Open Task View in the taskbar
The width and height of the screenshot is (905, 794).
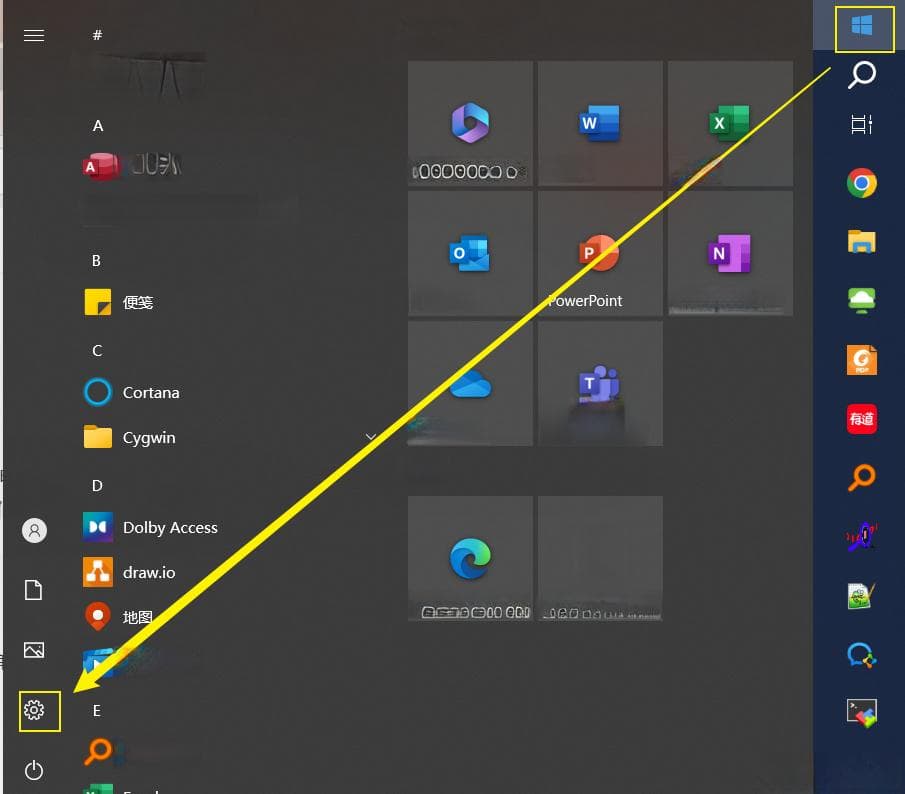[x=862, y=124]
